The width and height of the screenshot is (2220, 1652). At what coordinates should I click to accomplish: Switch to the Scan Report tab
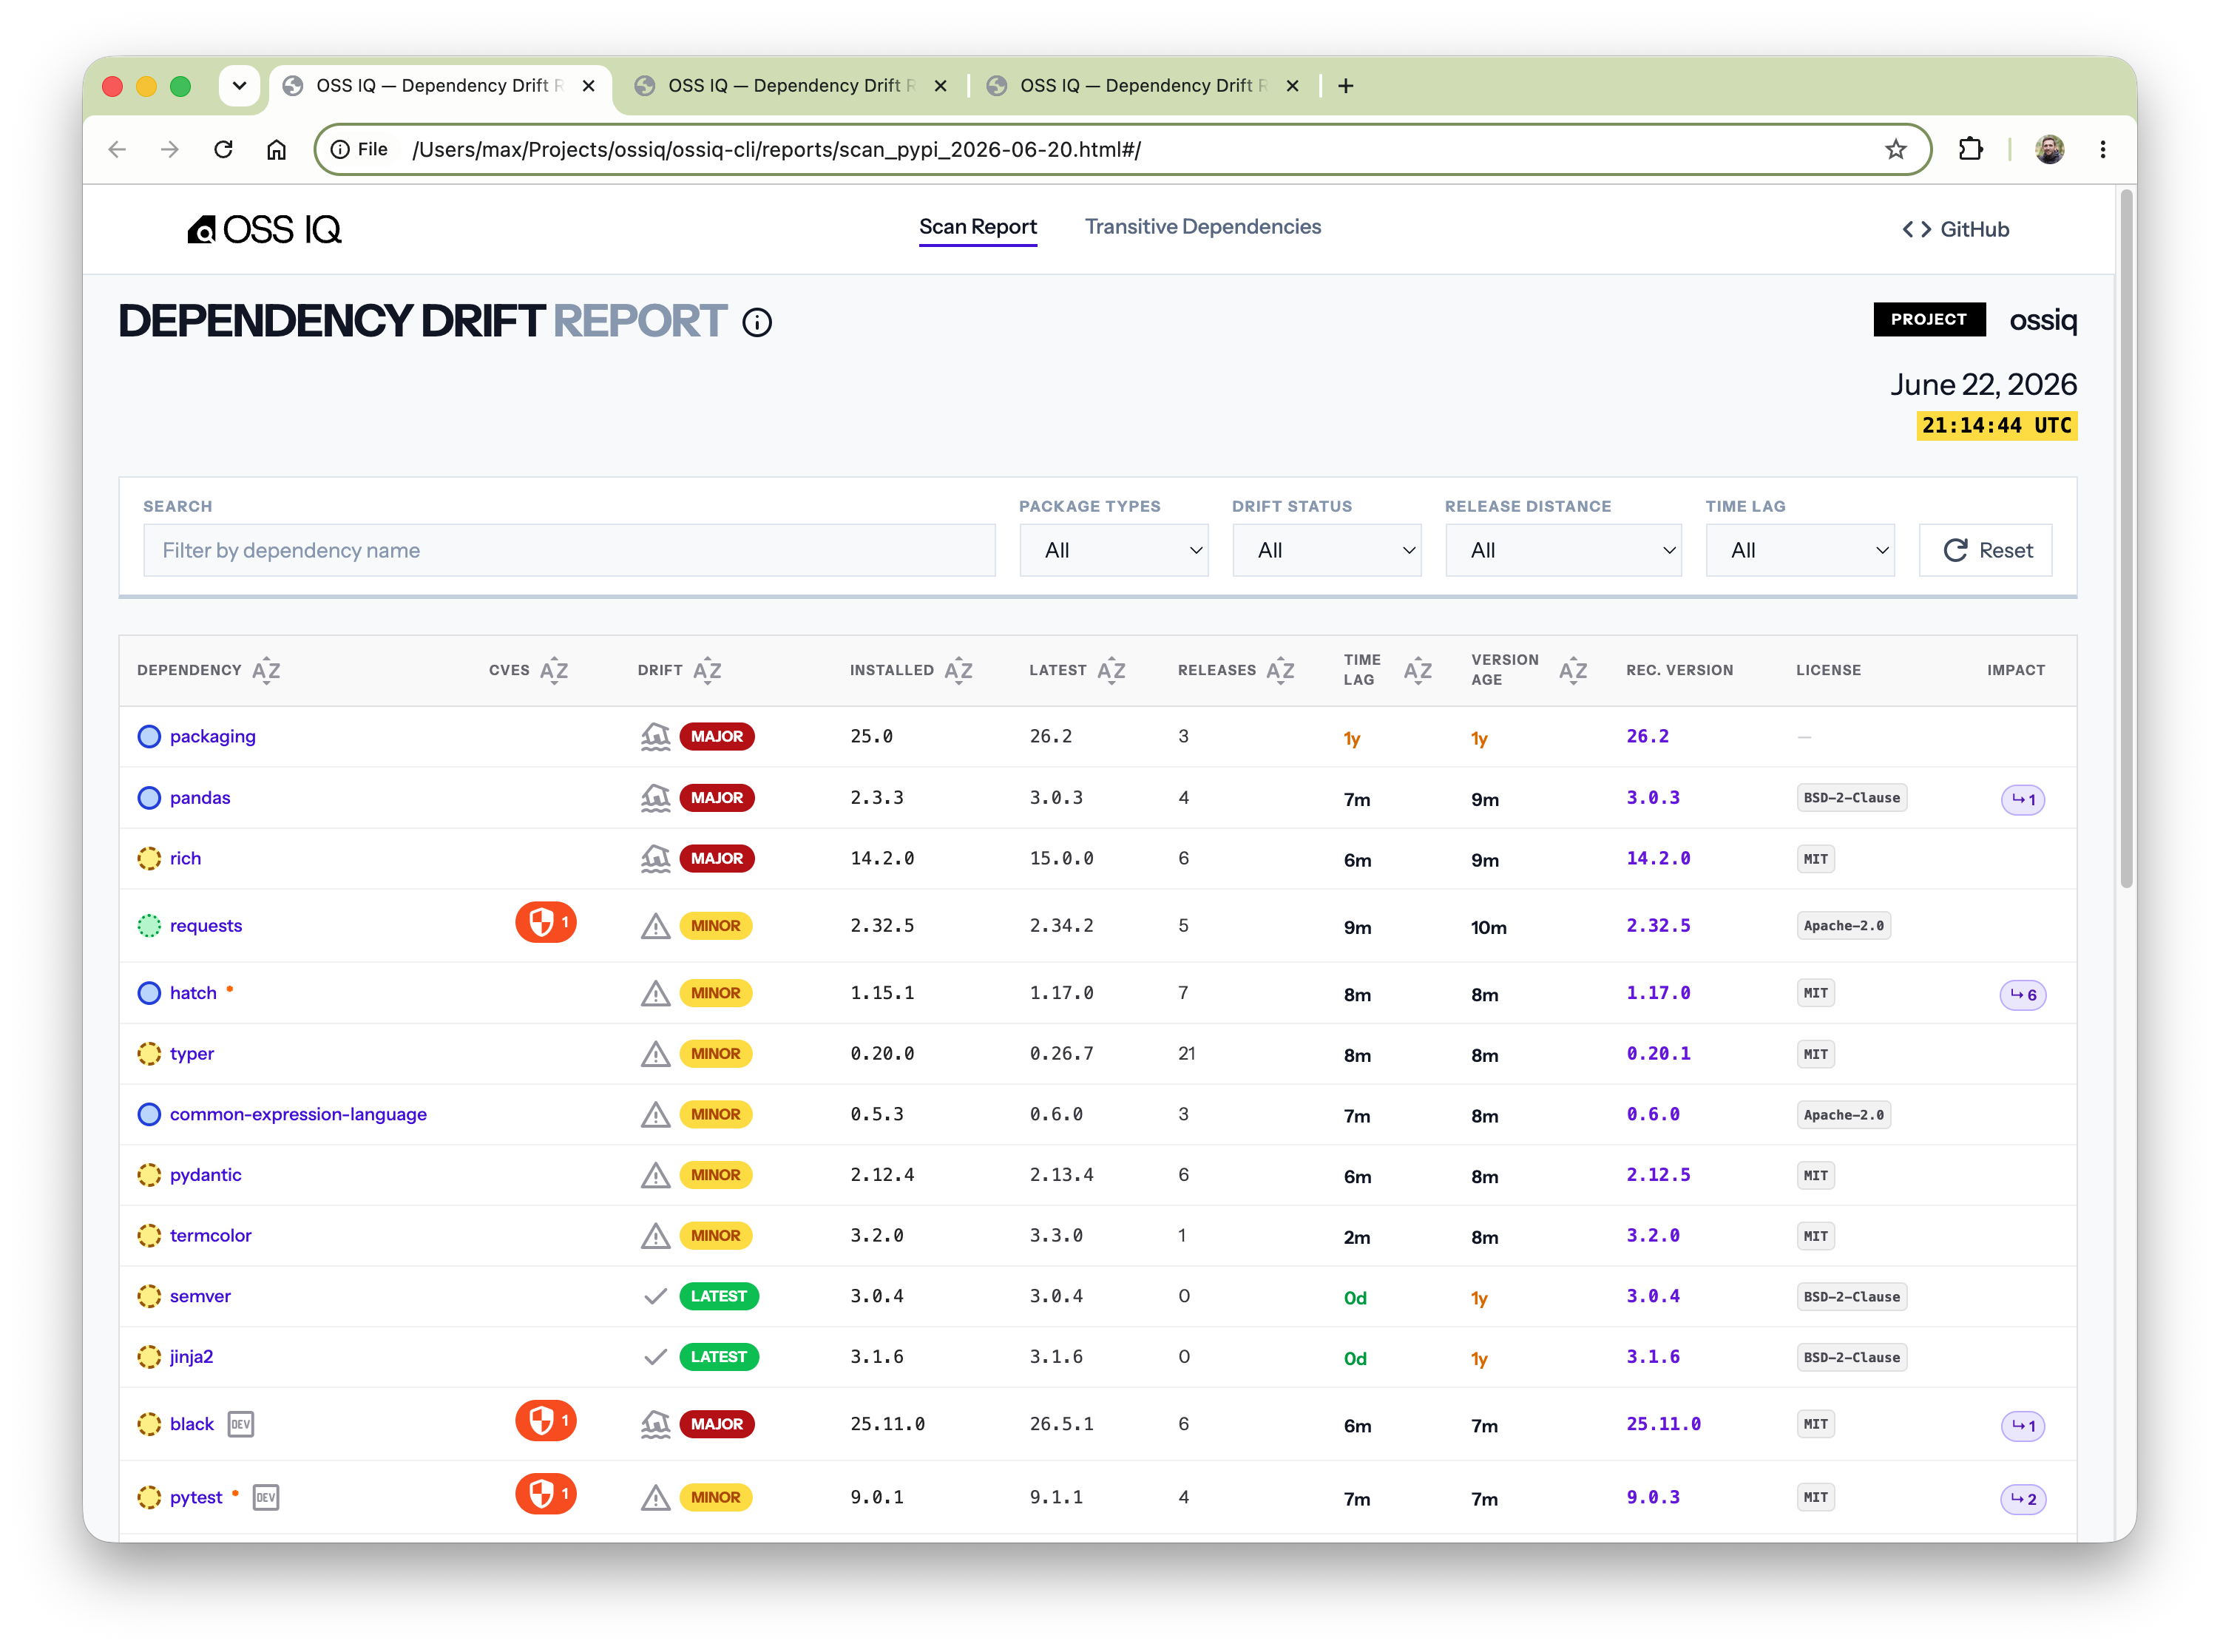point(977,227)
